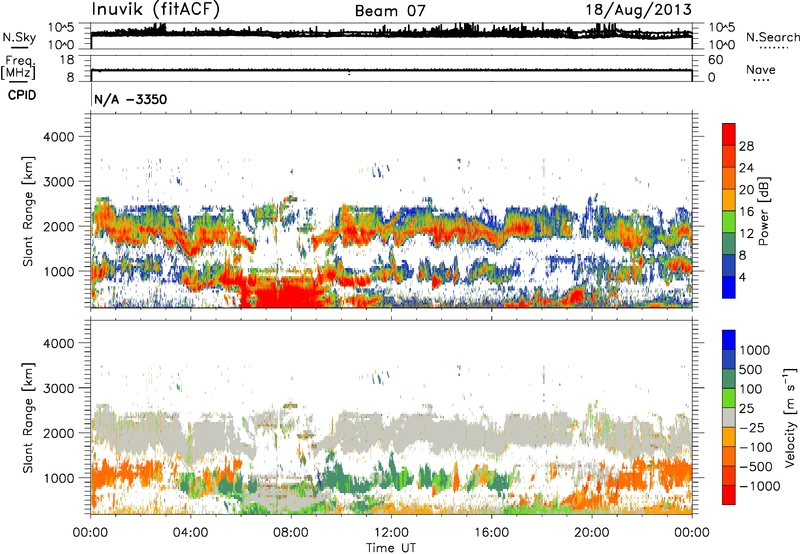Viewport: 800px width, 554px height.
Task: Click the Time UT axis label
Action: pos(391,548)
